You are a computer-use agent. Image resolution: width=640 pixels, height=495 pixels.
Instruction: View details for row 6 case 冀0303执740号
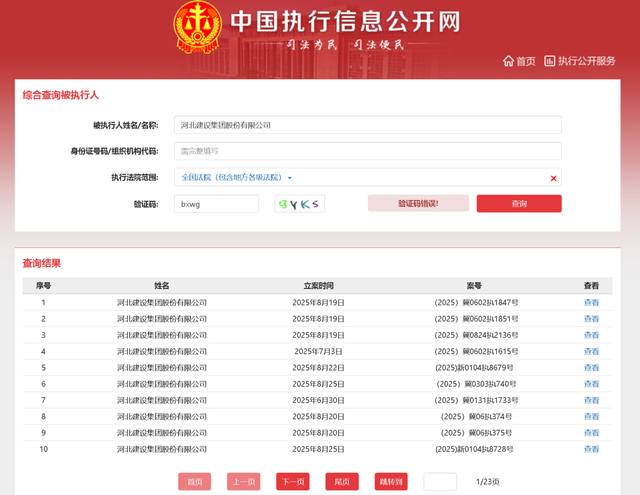(x=591, y=384)
